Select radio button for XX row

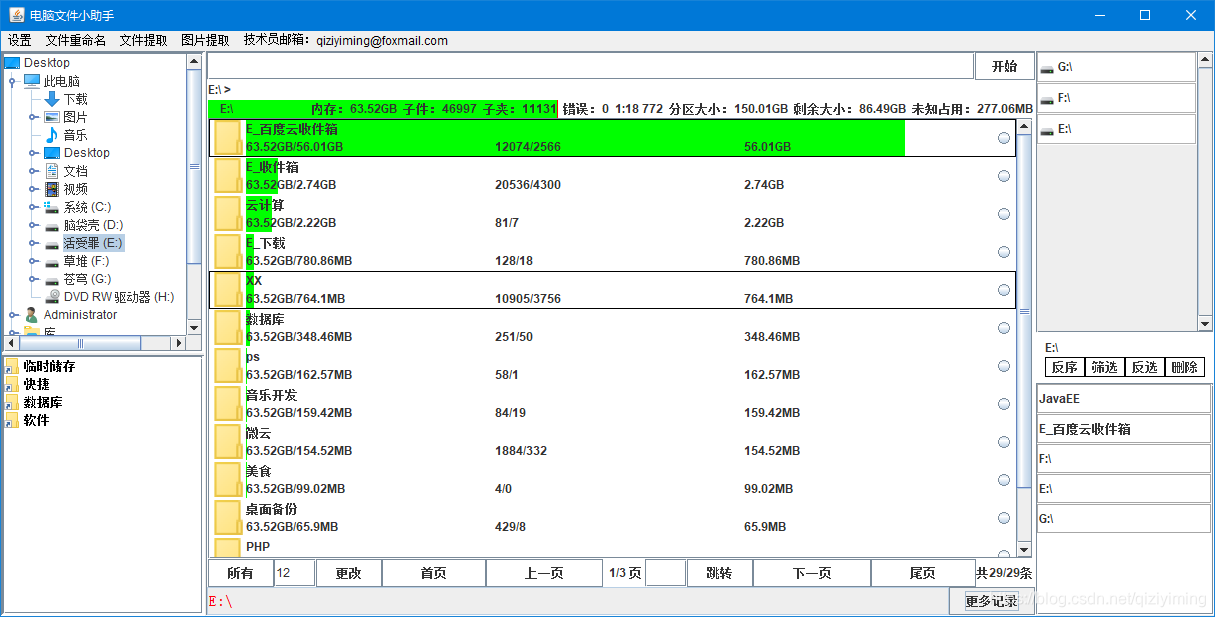coord(1004,290)
